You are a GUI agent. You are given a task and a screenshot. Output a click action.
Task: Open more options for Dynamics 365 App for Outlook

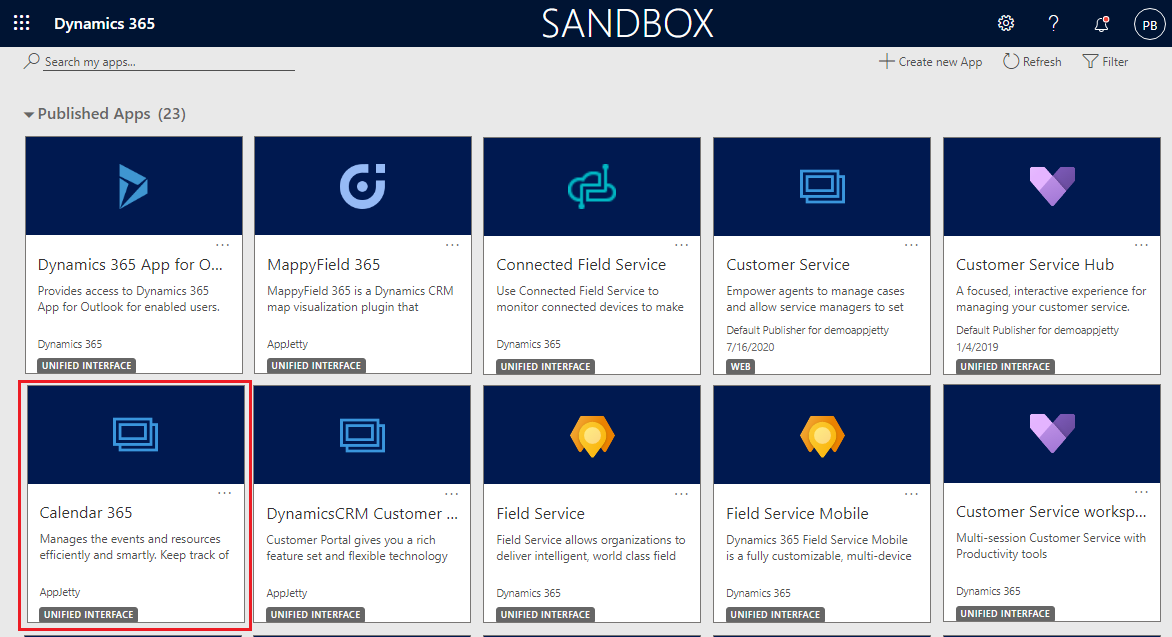223,244
